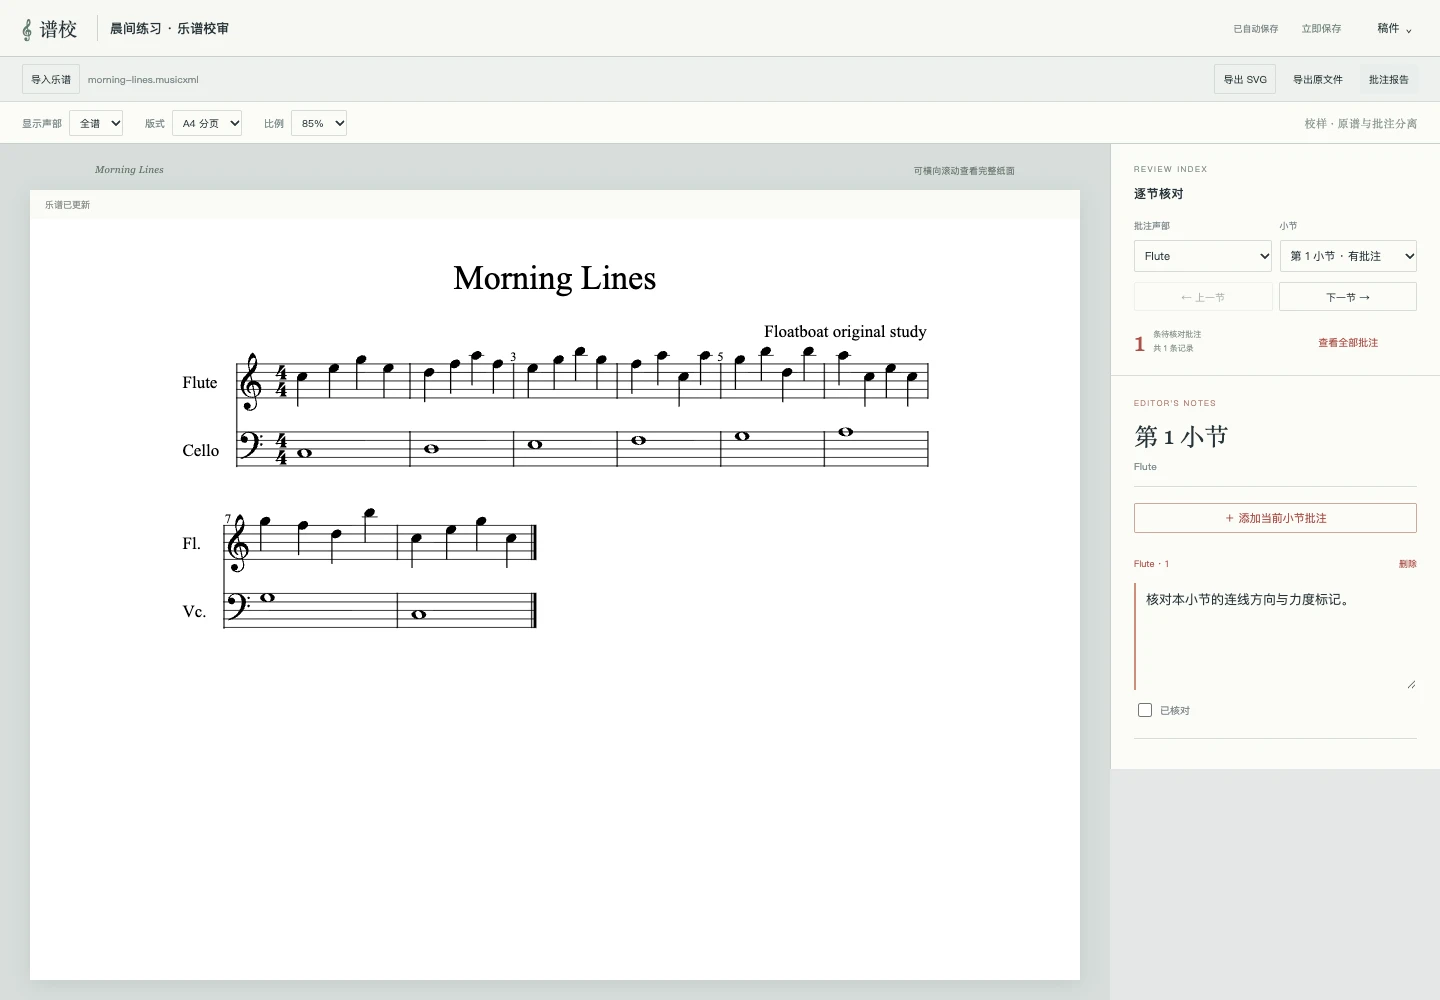This screenshot has height=1000, width=1440.
Task: Click 导出原文件 to export original
Action: 1318,79
